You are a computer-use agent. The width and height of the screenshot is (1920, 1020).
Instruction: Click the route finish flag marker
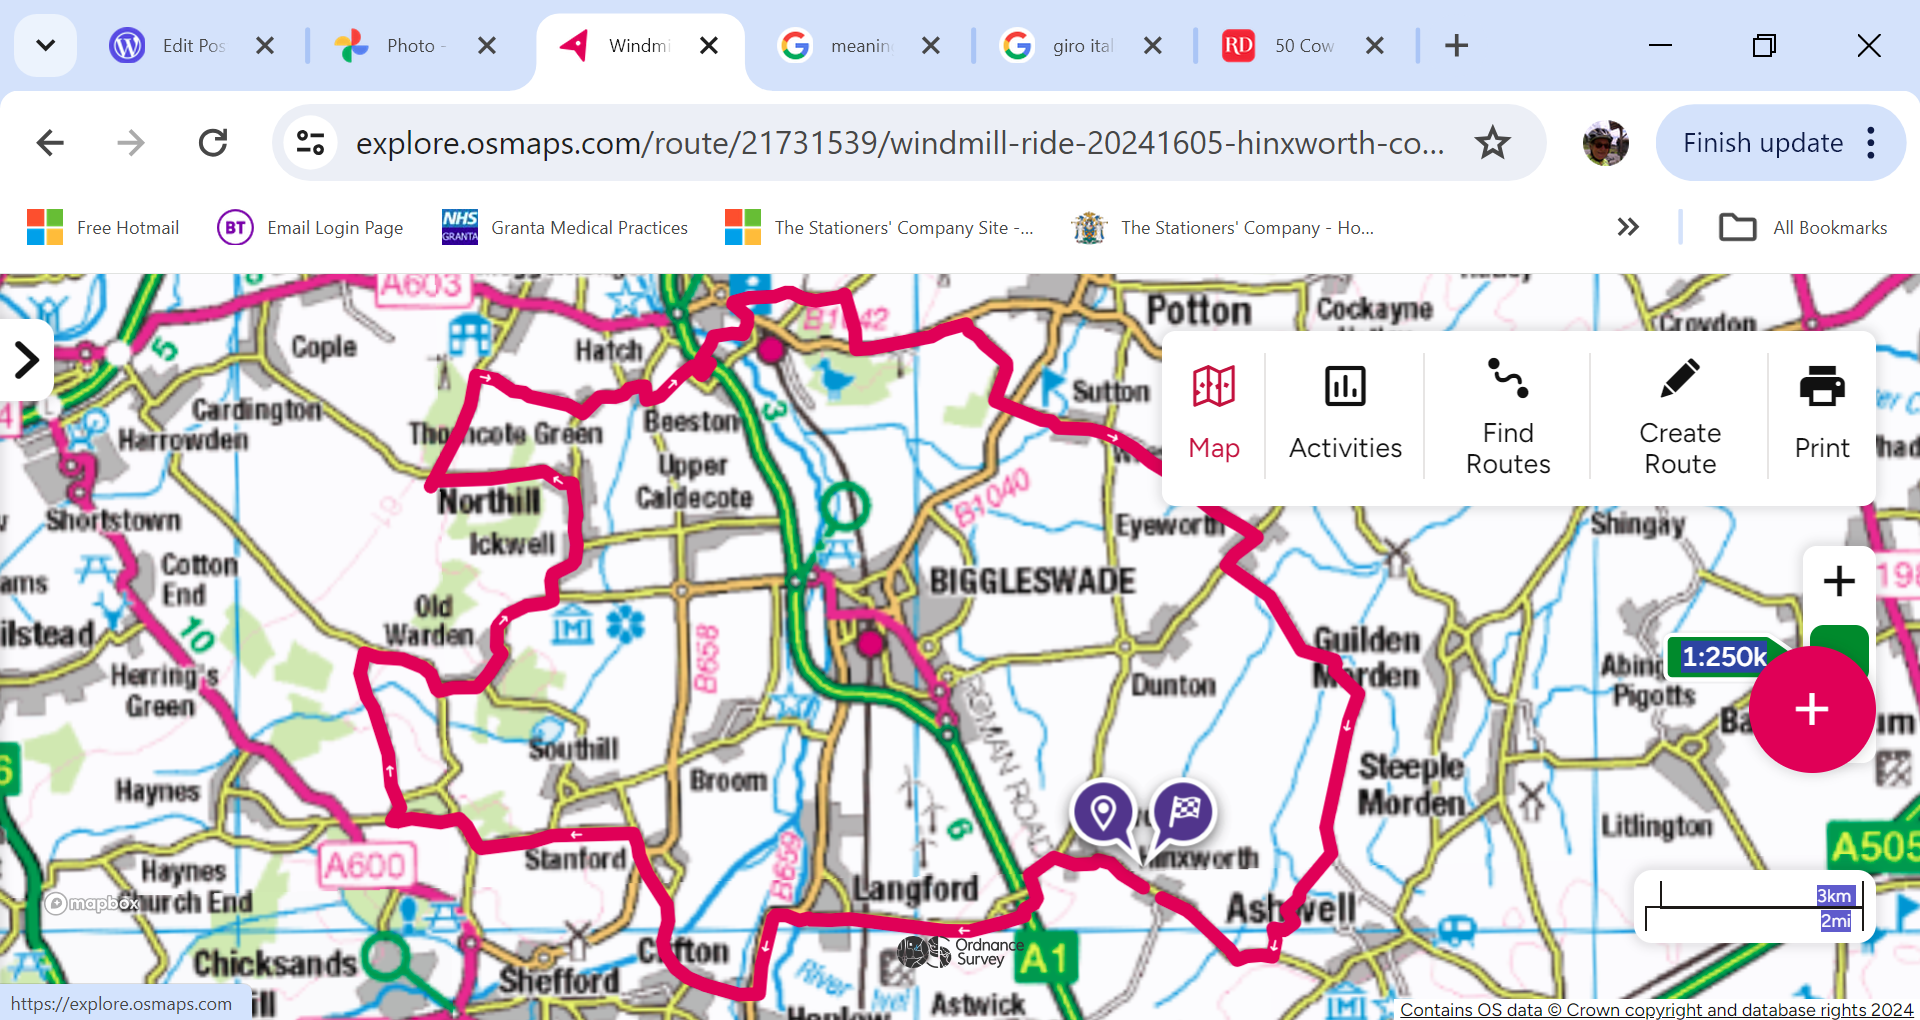pyautogui.click(x=1184, y=811)
